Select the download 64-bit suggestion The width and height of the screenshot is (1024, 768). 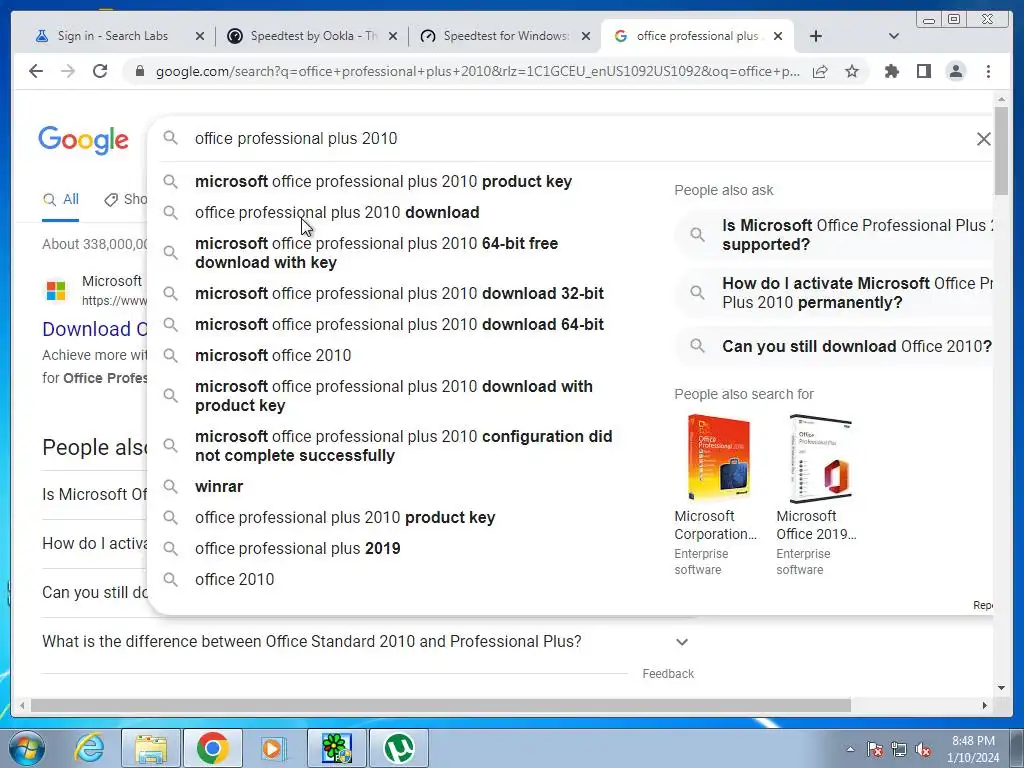point(399,325)
